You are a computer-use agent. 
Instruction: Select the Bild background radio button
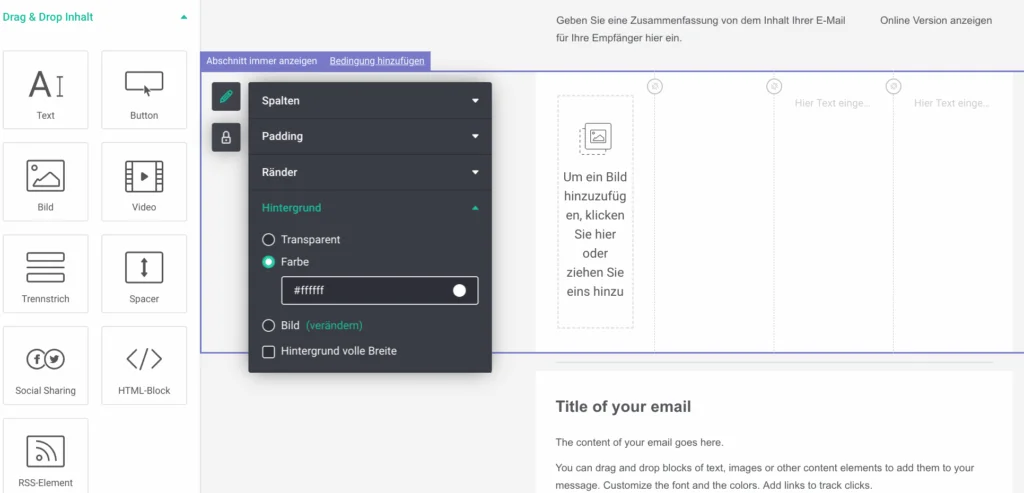click(268, 325)
